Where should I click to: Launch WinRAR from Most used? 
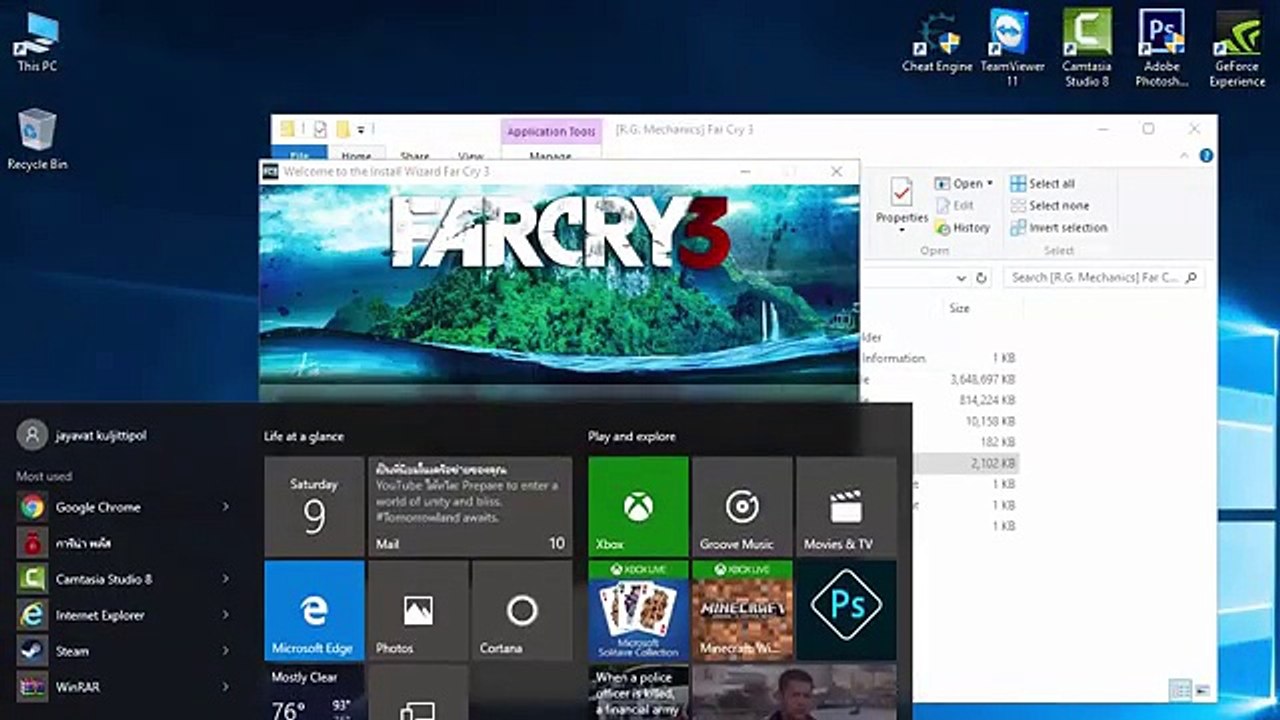click(x=124, y=687)
